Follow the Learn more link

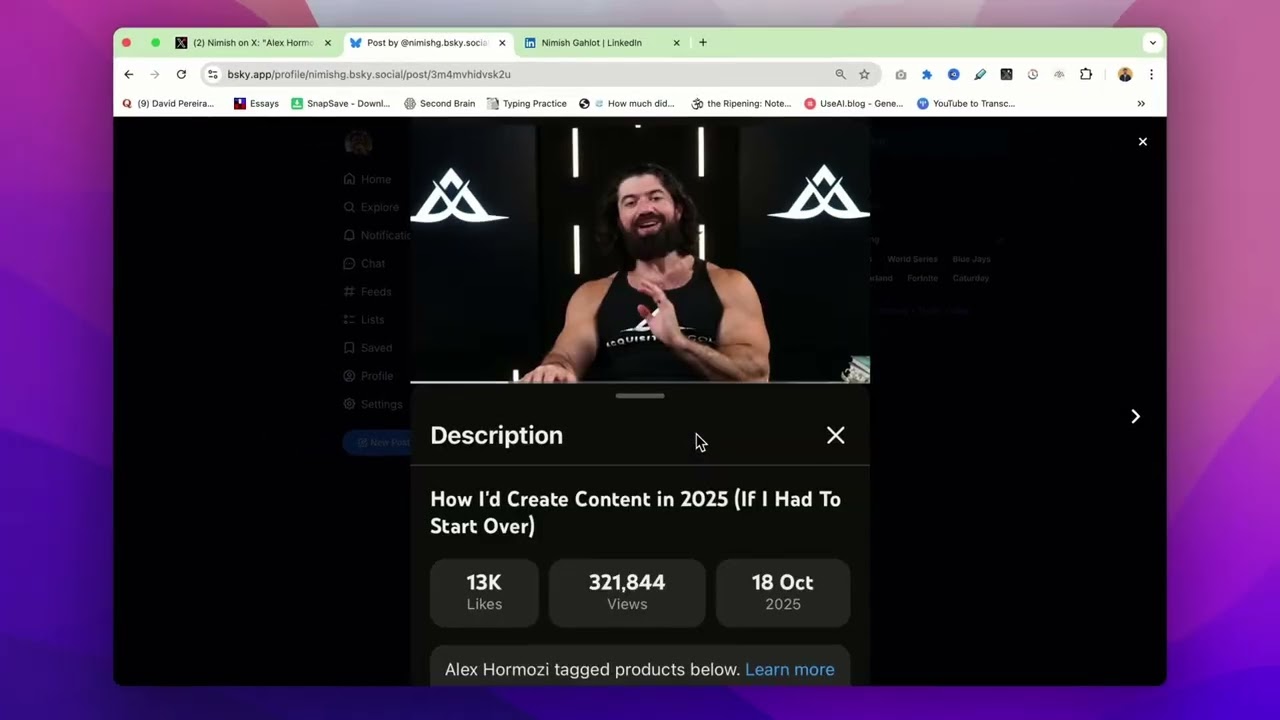click(x=789, y=670)
